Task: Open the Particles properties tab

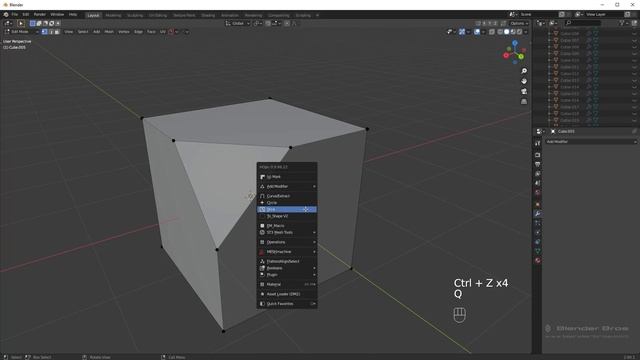Action: coord(538,223)
